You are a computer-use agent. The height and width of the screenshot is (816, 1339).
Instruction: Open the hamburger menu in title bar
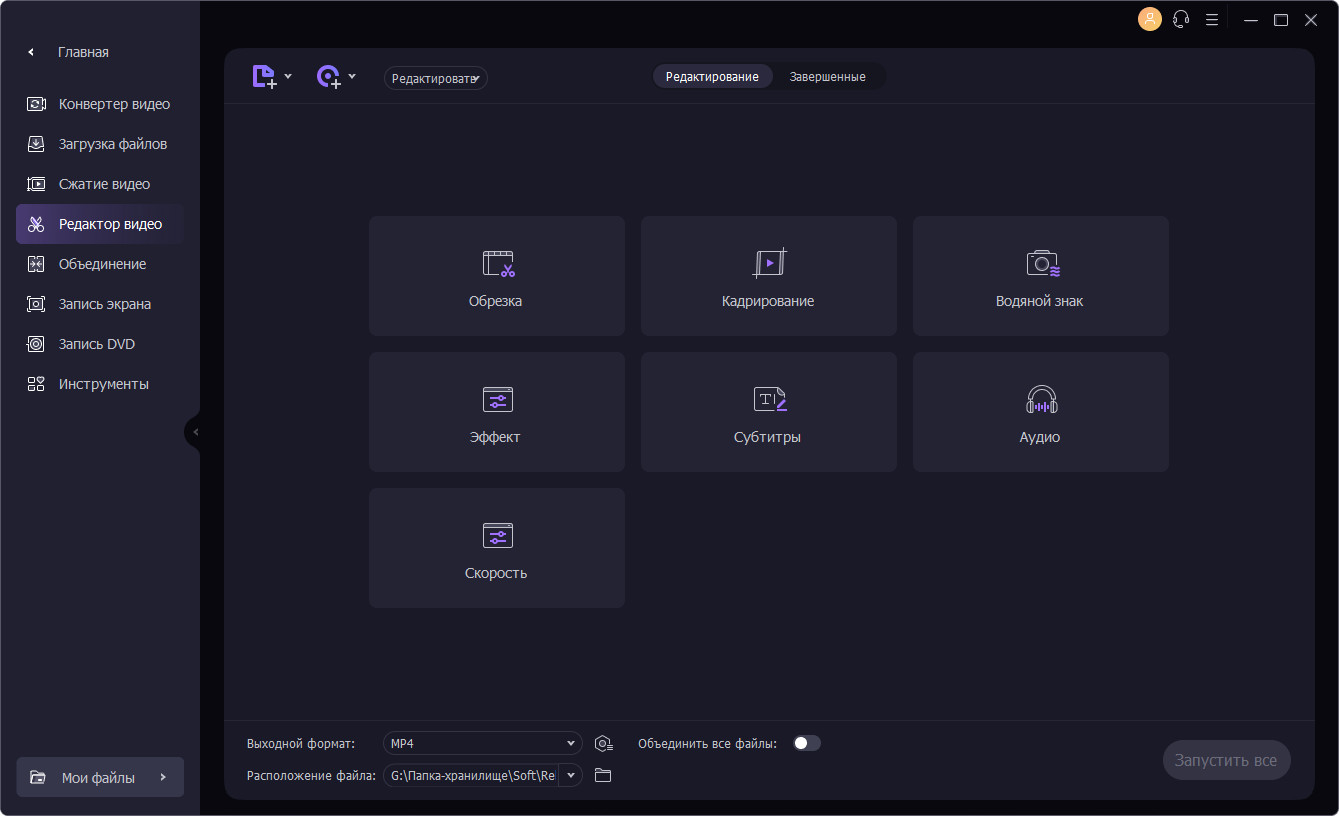pyautogui.click(x=1212, y=19)
